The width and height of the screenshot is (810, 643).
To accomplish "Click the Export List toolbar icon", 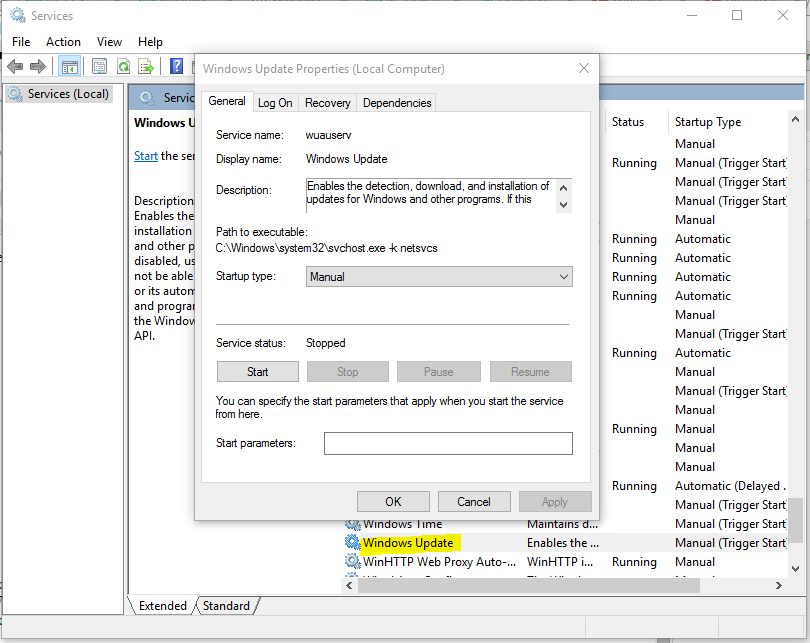I will (x=146, y=66).
